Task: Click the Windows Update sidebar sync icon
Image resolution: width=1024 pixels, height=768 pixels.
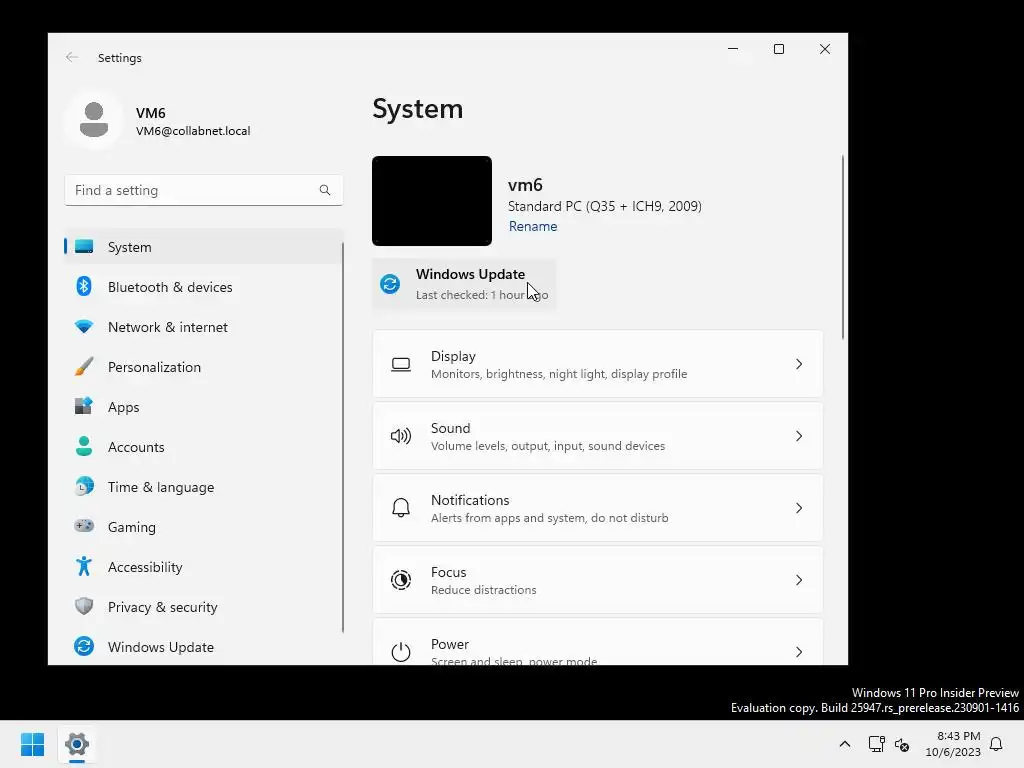Action: [84, 647]
